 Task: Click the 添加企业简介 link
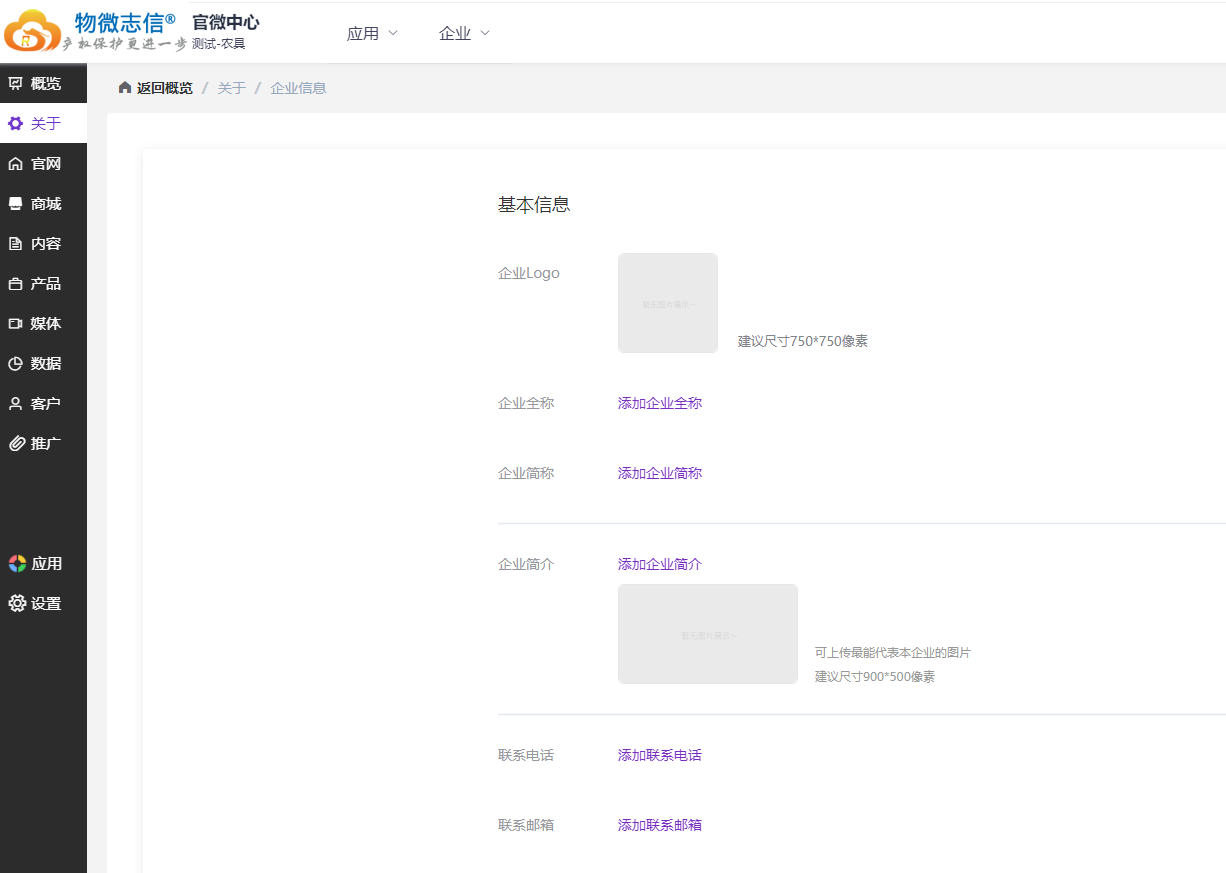tap(660, 564)
